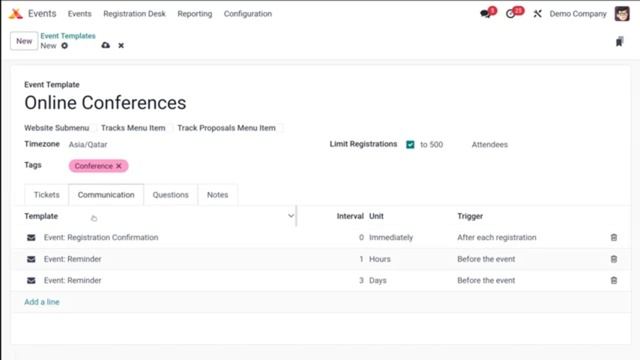Screen dimensions: 640x360
Task: Open Trigger dropdown in the Hours reminder row
Action: [x=486, y=259]
